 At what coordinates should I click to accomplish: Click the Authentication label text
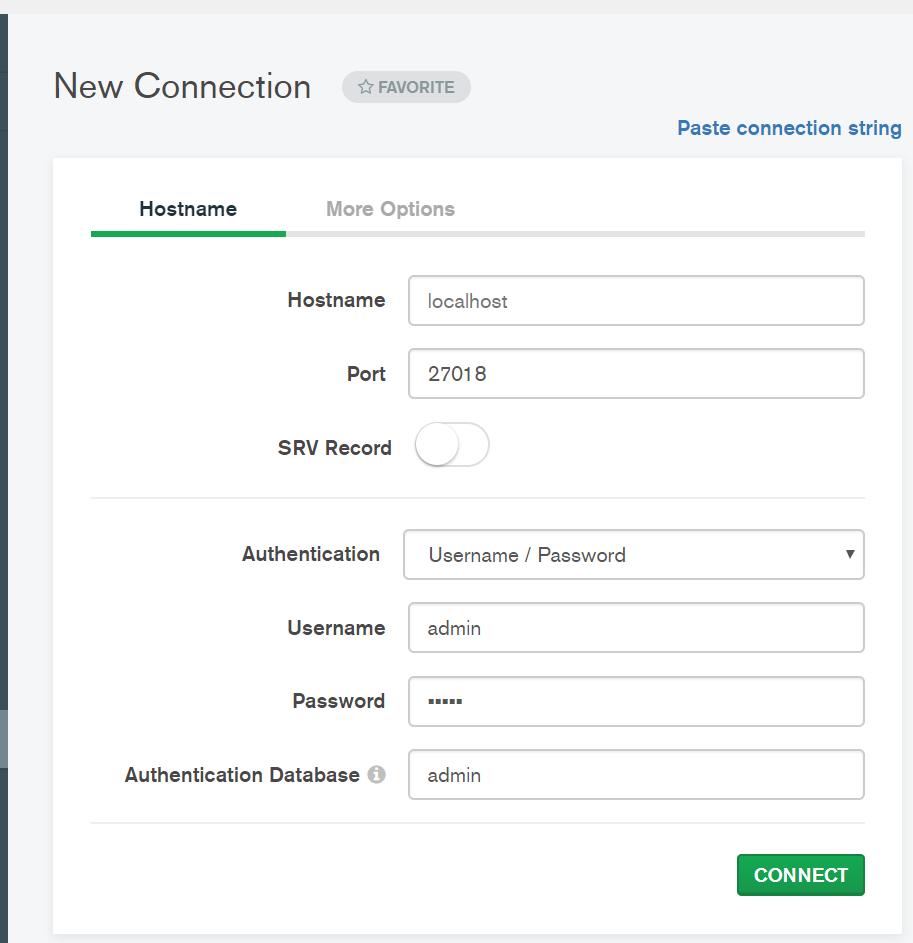pos(311,554)
